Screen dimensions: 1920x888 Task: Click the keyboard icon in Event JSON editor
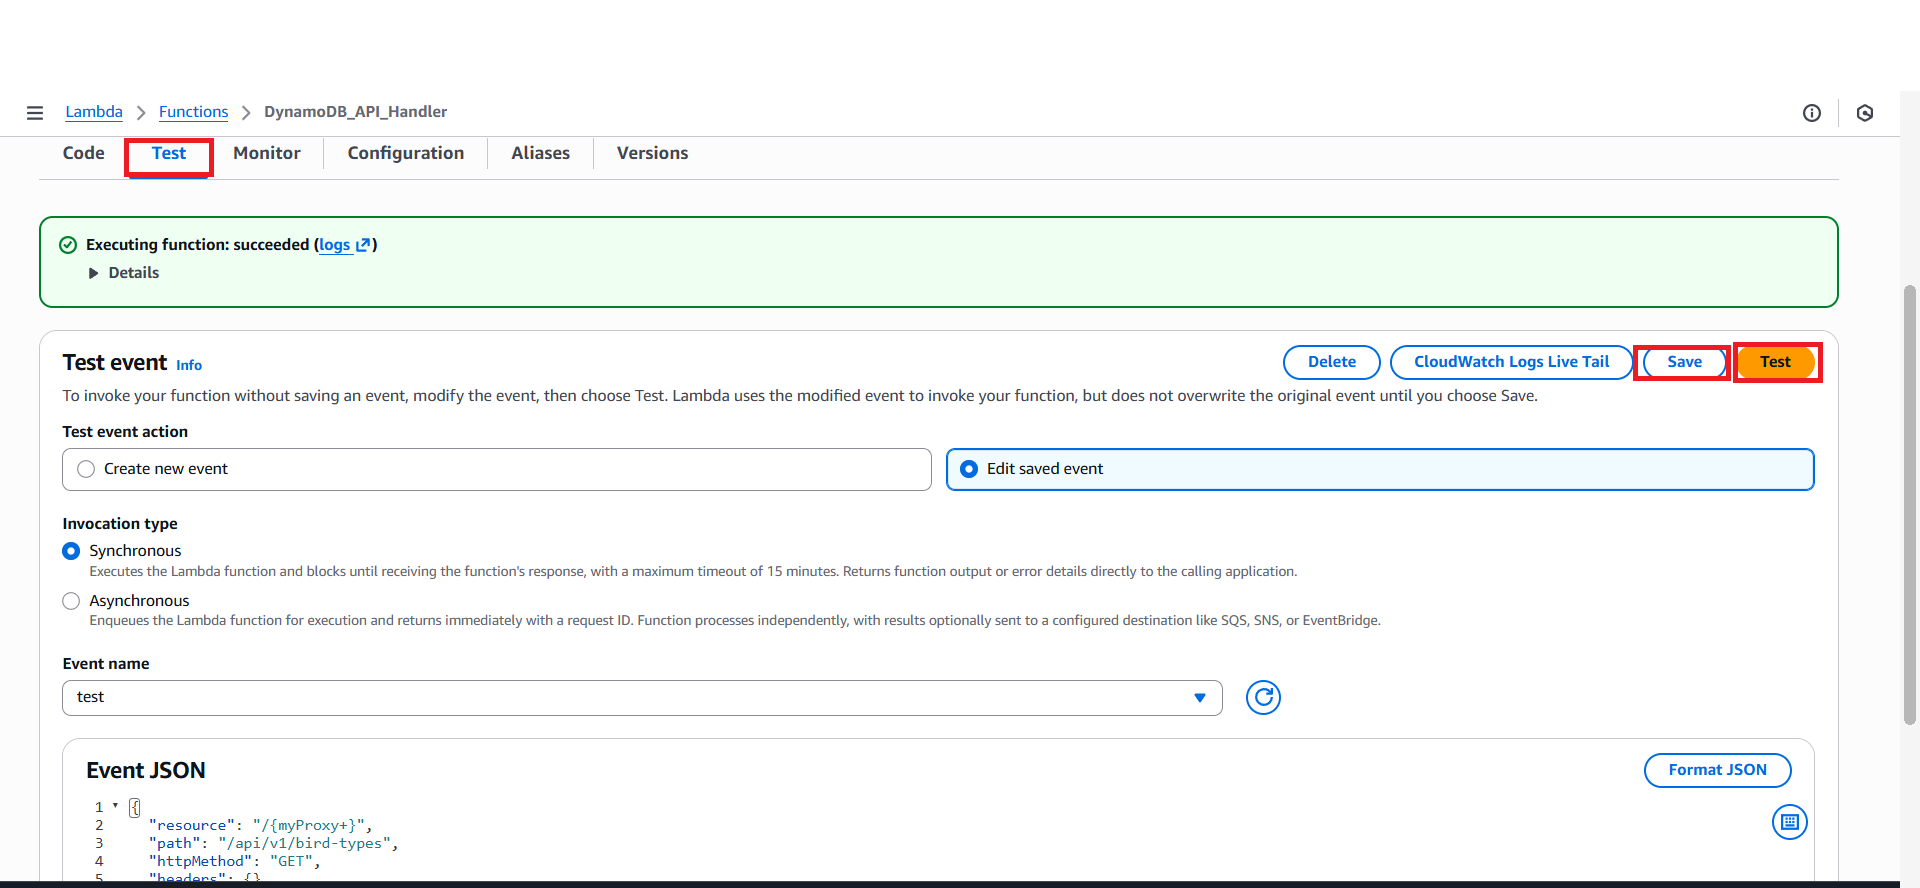point(1789,822)
